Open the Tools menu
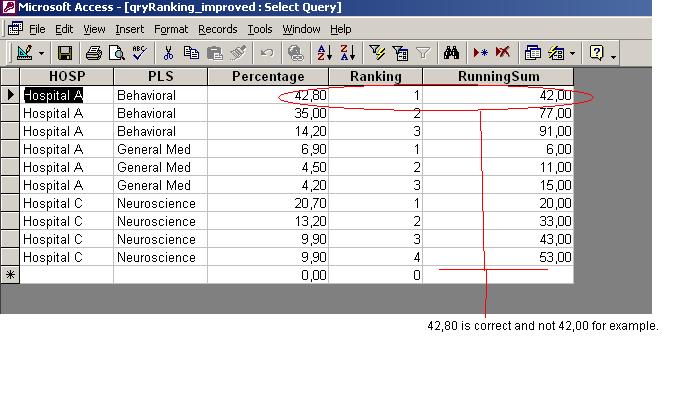Screen dimensions: 686x398 pyautogui.click(x=260, y=29)
